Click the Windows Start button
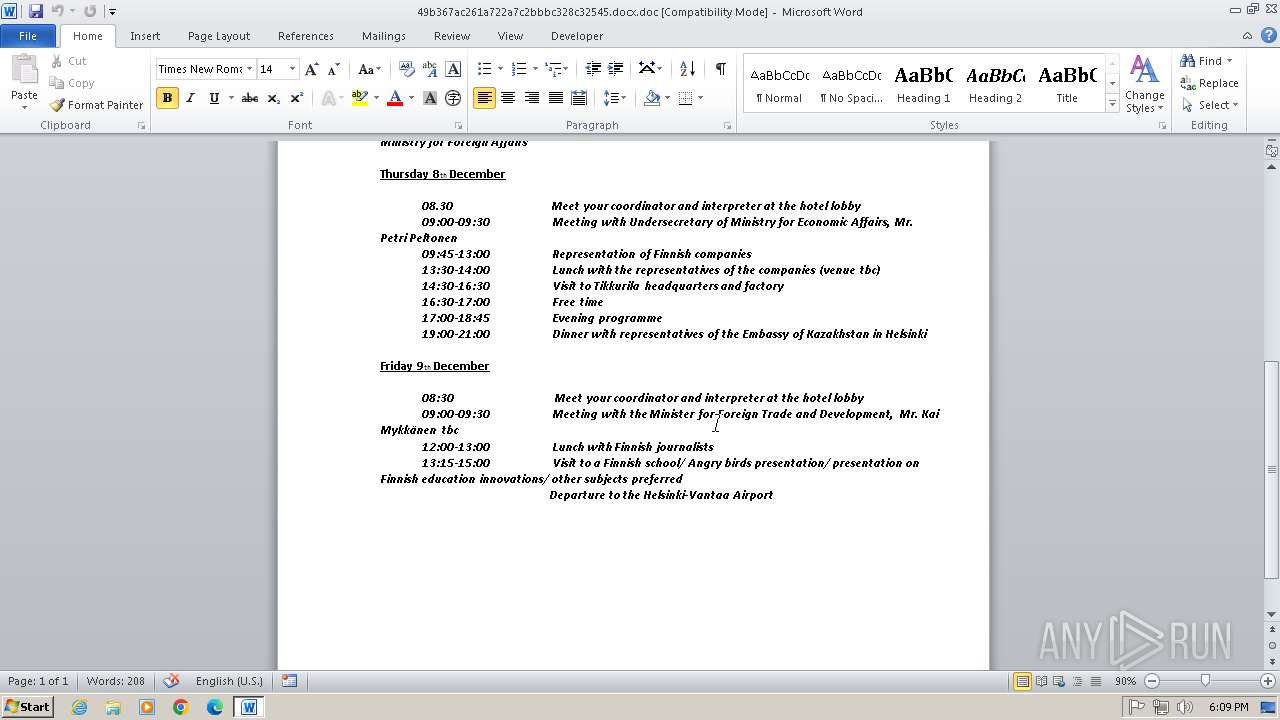 pos(28,707)
